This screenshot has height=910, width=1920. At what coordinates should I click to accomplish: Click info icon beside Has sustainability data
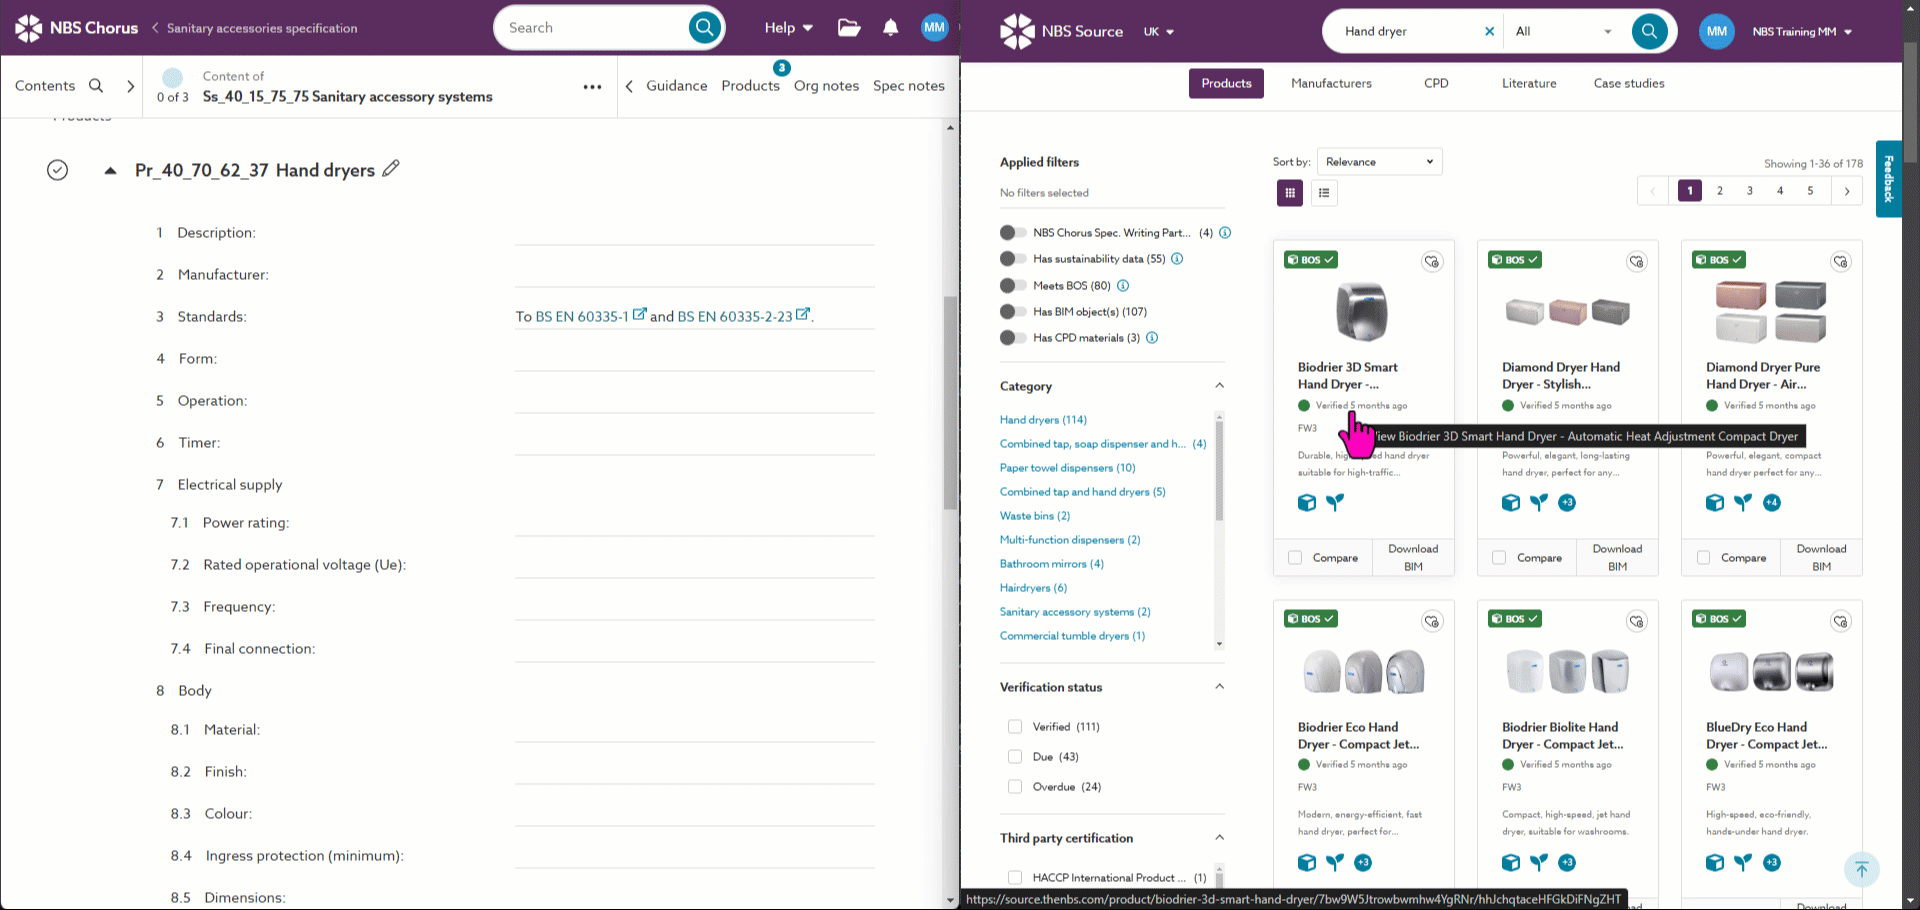tap(1177, 259)
